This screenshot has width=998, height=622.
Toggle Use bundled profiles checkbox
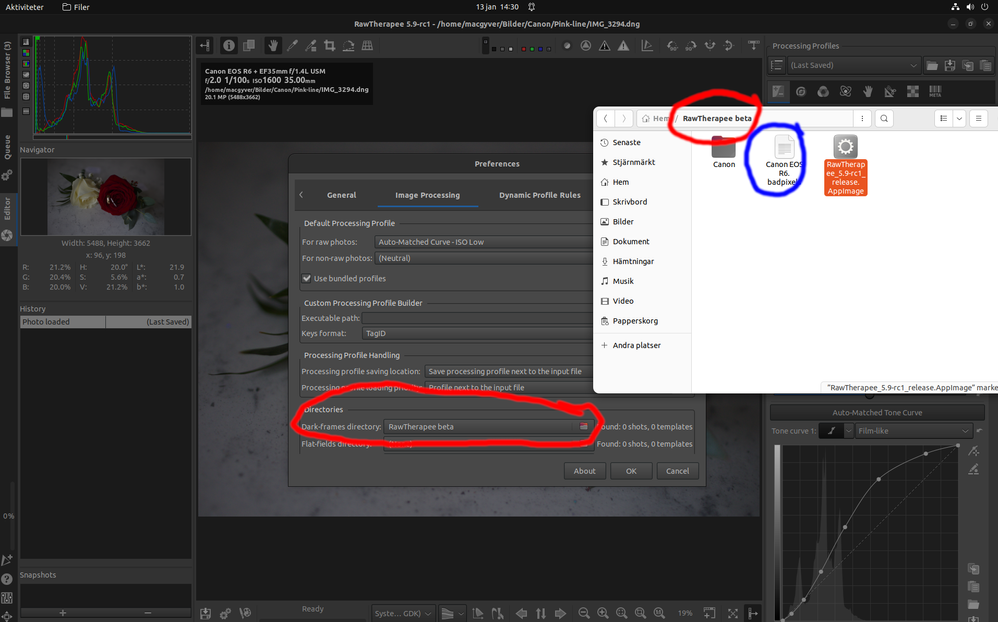[307, 278]
